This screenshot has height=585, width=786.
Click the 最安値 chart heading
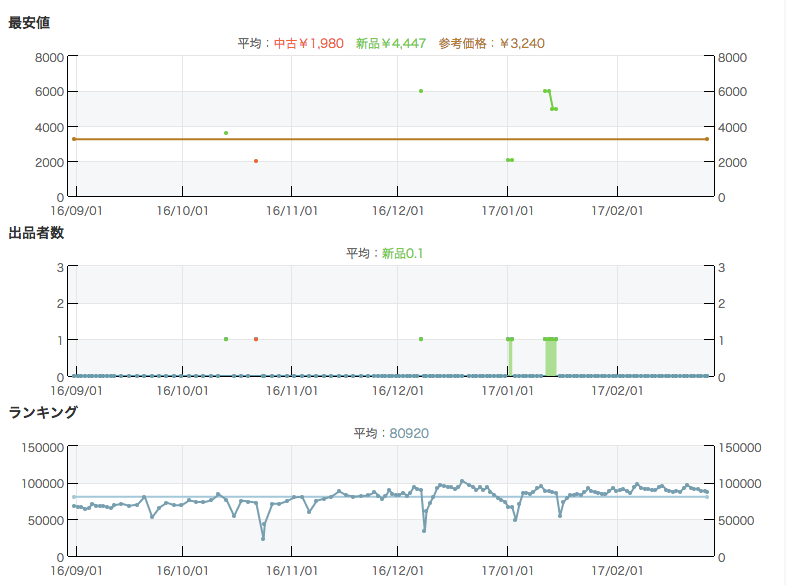coord(29,22)
